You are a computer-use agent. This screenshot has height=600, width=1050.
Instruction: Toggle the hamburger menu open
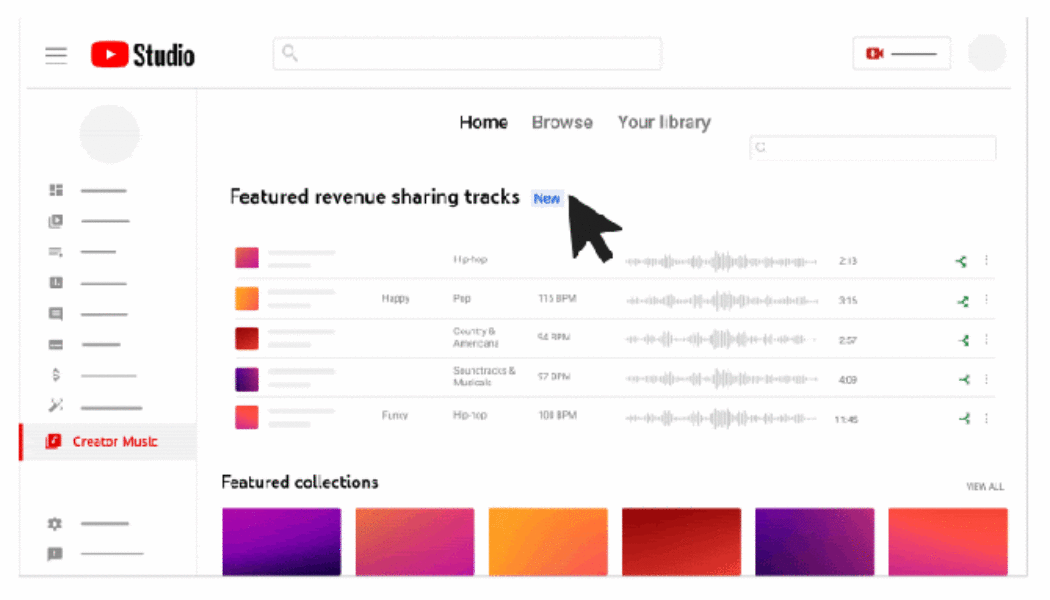(x=56, y=55)
